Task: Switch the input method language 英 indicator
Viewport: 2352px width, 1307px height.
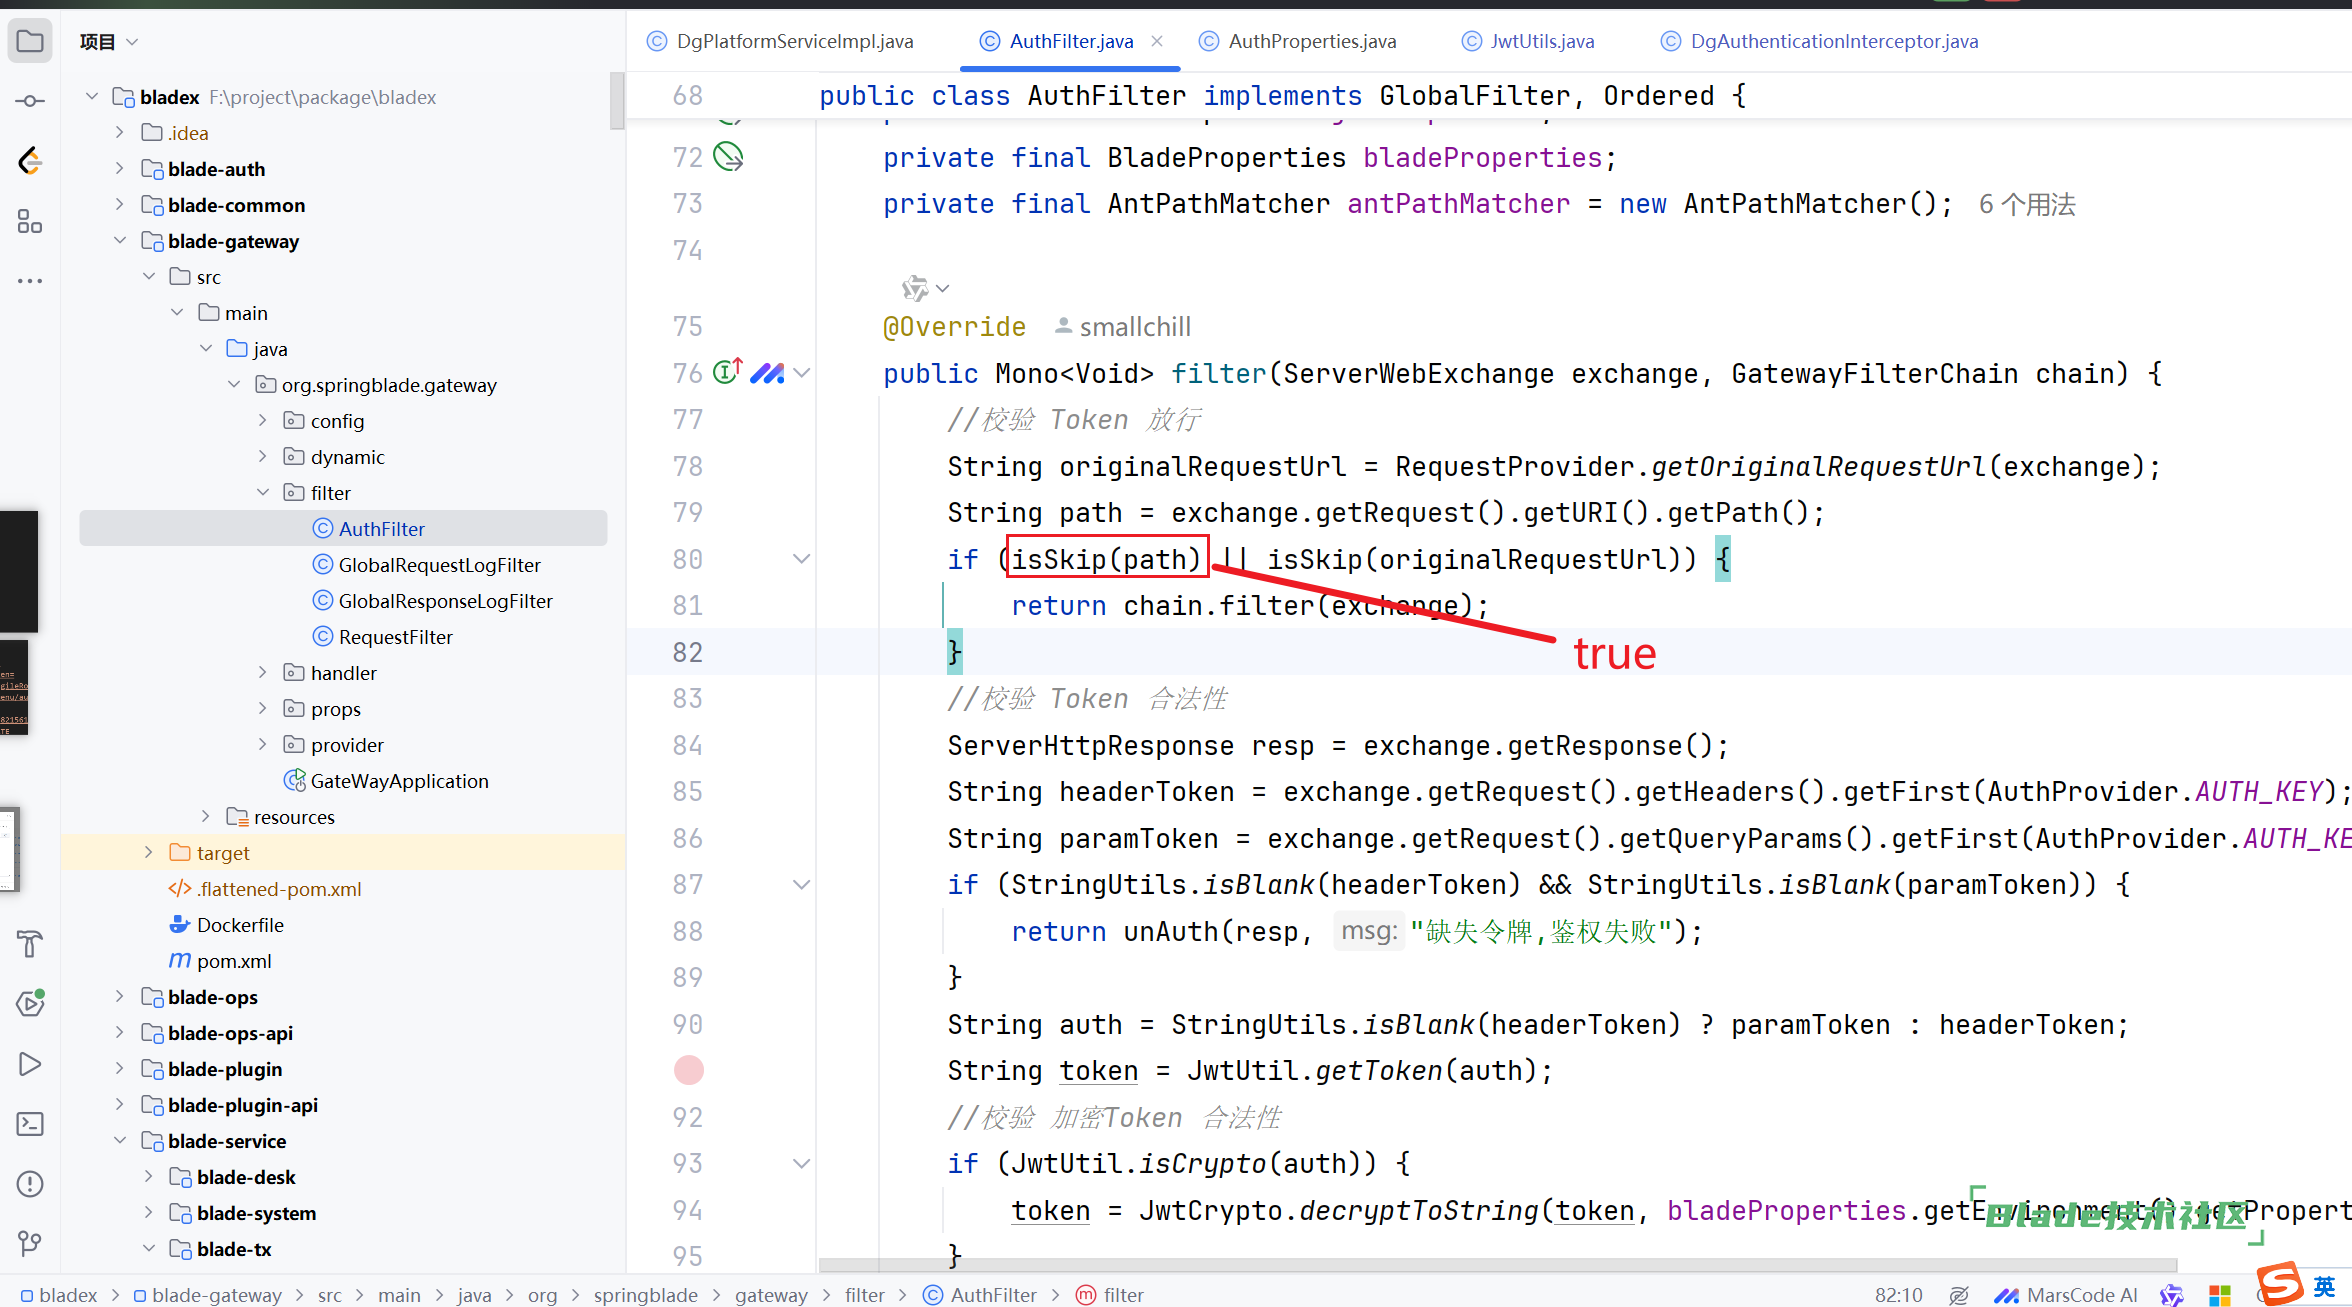Action: (2325, 1286)
